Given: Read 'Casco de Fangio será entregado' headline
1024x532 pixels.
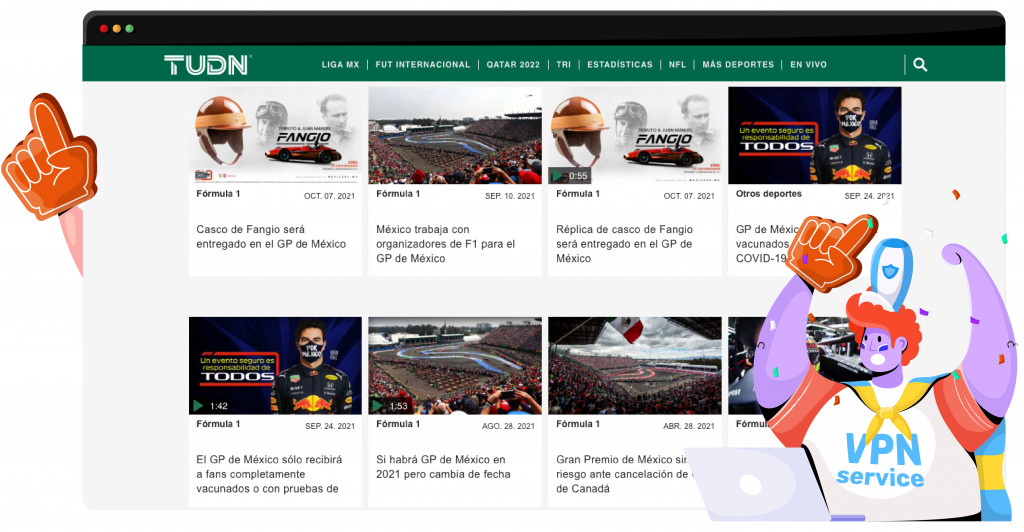Looking at the screenshot, I should [271, 236].
